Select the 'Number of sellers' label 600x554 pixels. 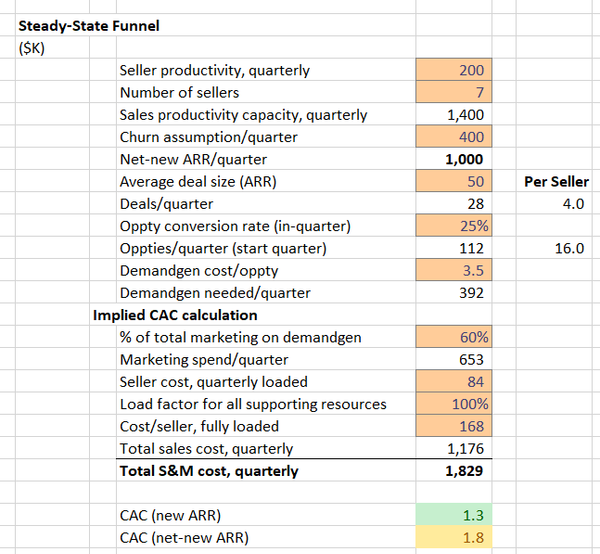[x=179, y=93]
